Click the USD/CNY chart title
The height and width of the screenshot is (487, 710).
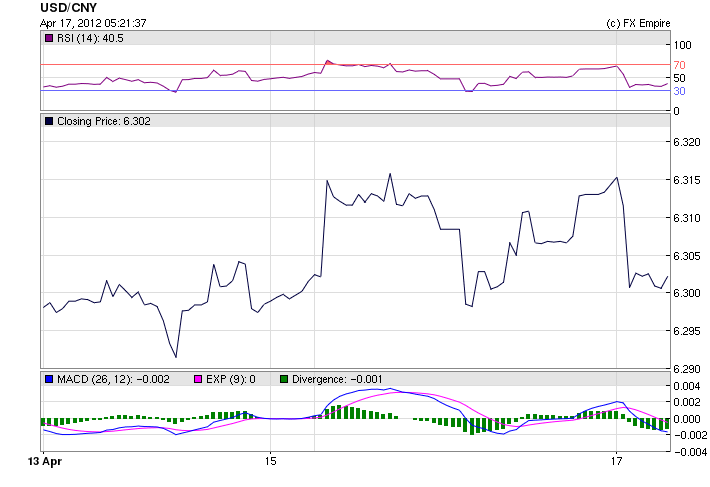coord(68,8)
